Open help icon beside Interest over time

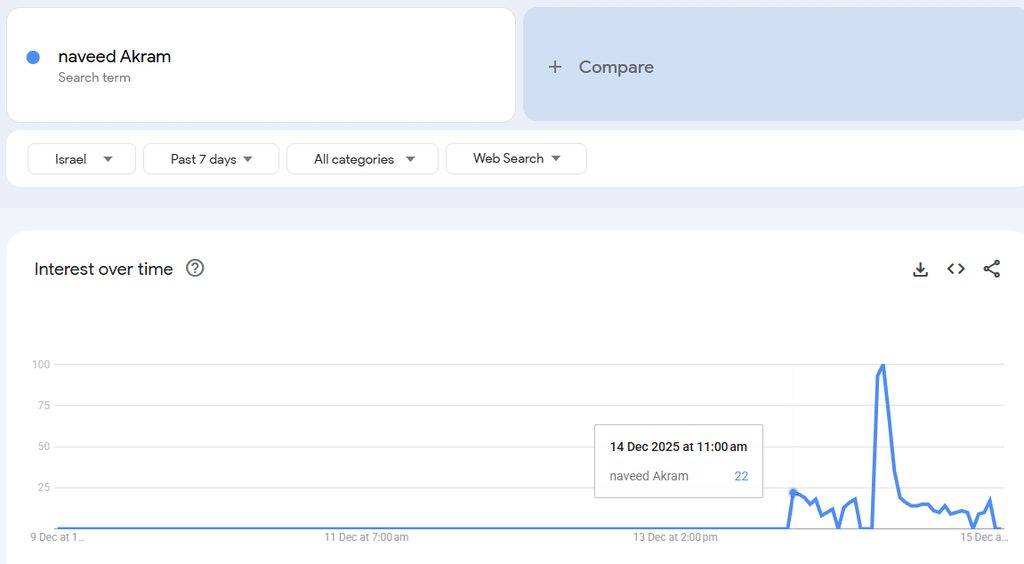click(195, 268)
